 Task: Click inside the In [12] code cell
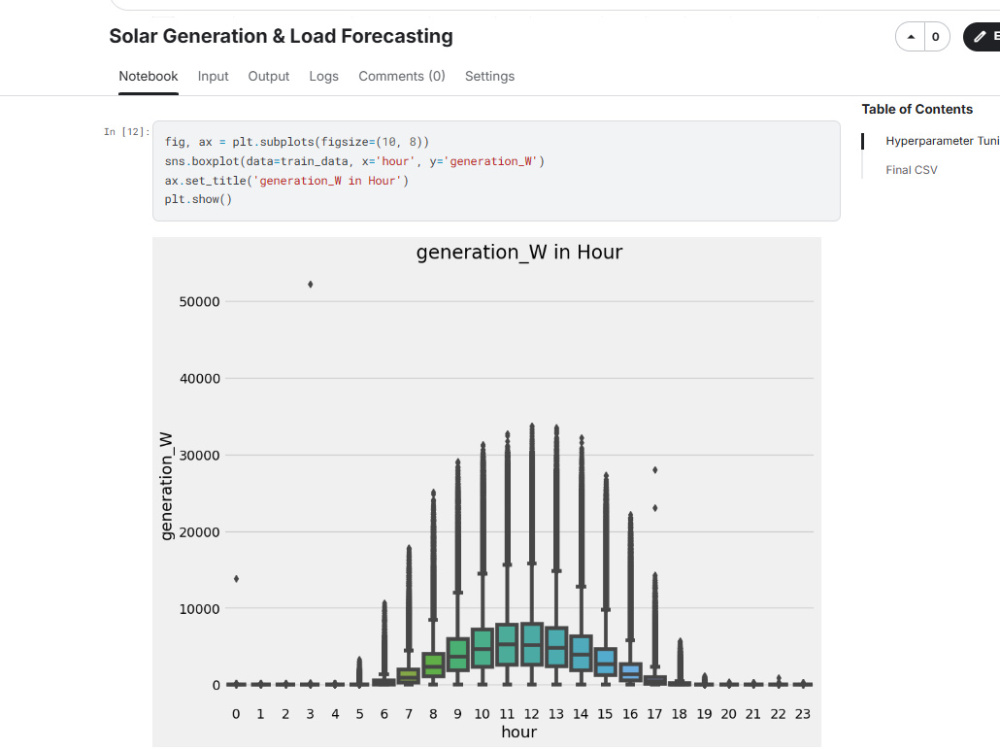tap(496, 171)
